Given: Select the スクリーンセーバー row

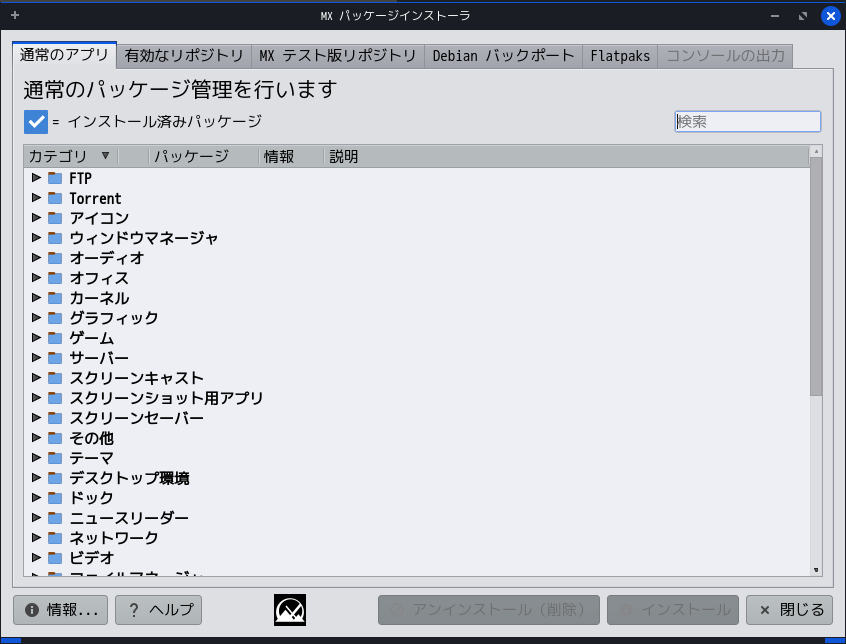Looking at the screenshot, I should [417, 417].
